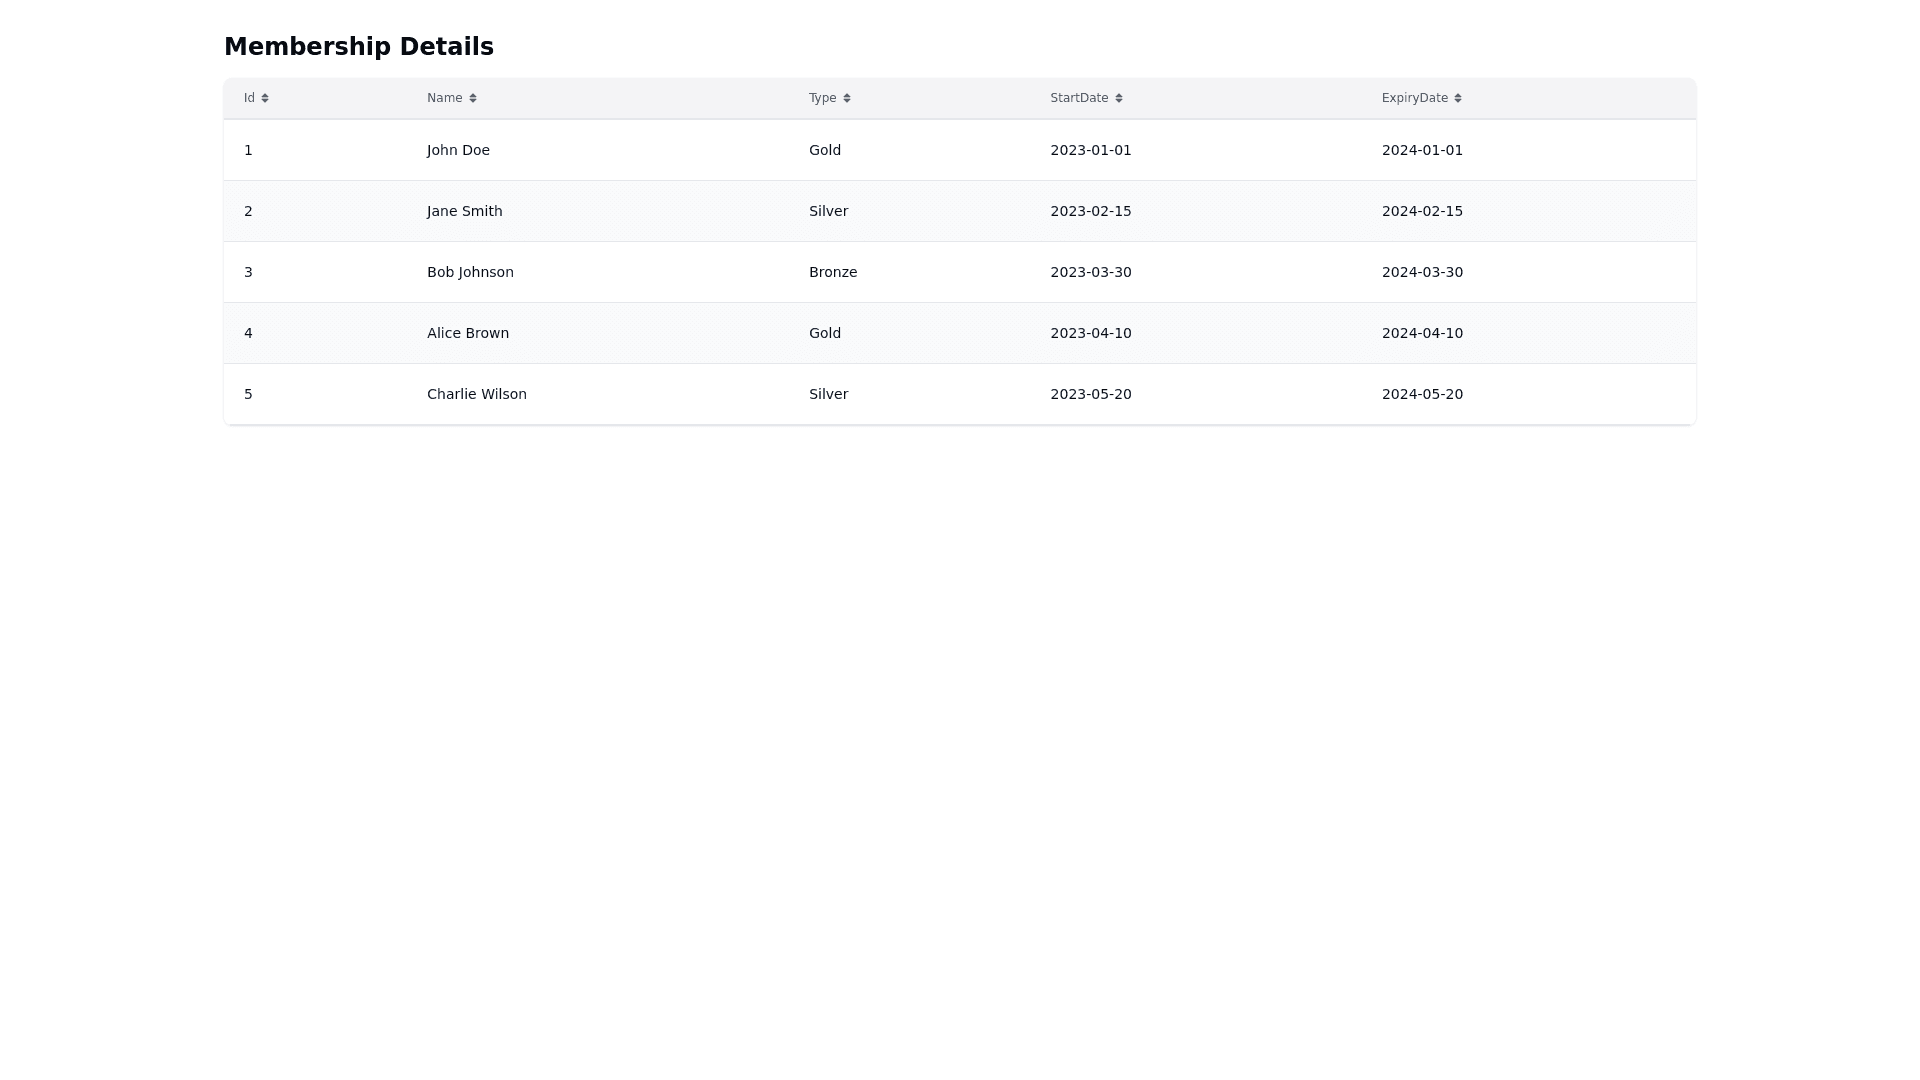Click Silver type in Charlie Wilson's row
The width and height of the screenshot is (1920, 1080).
point(828,394)
